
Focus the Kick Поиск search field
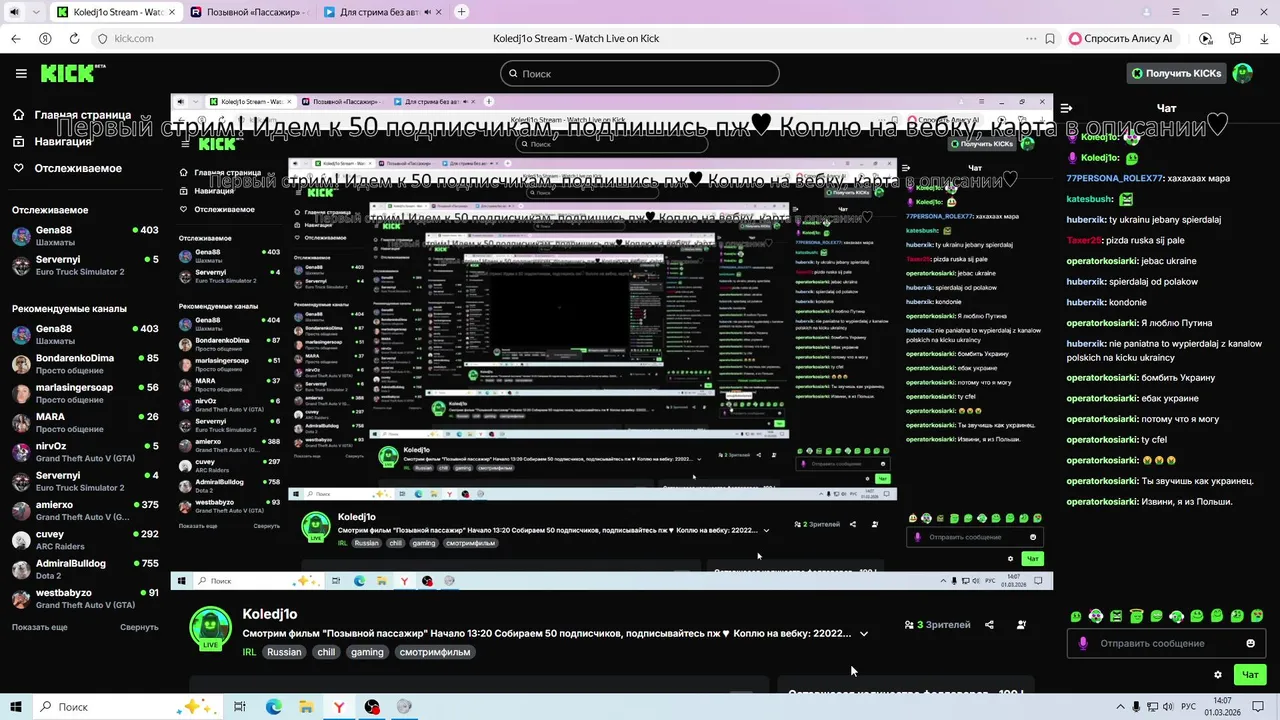click(640, 73)
